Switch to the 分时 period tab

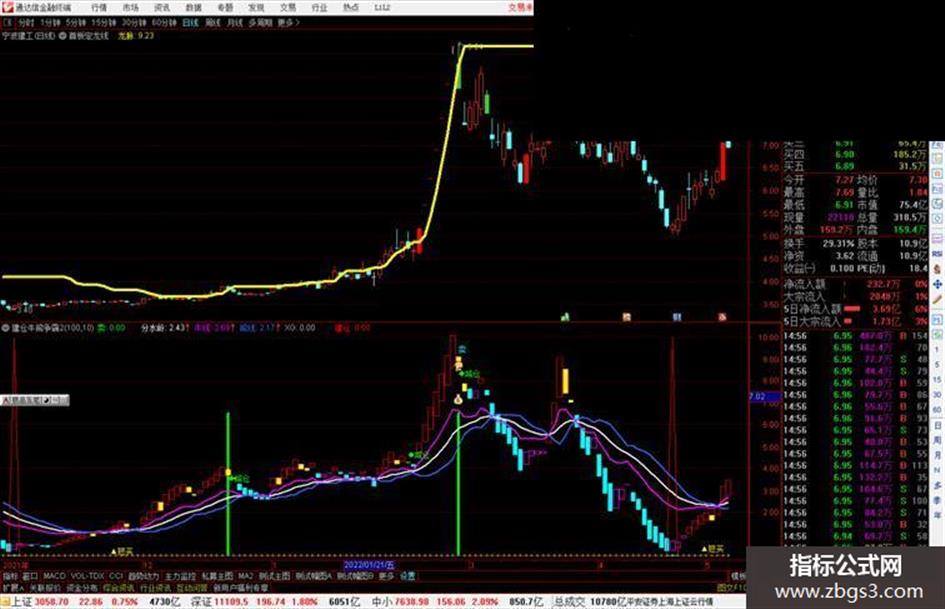[26, 23]
